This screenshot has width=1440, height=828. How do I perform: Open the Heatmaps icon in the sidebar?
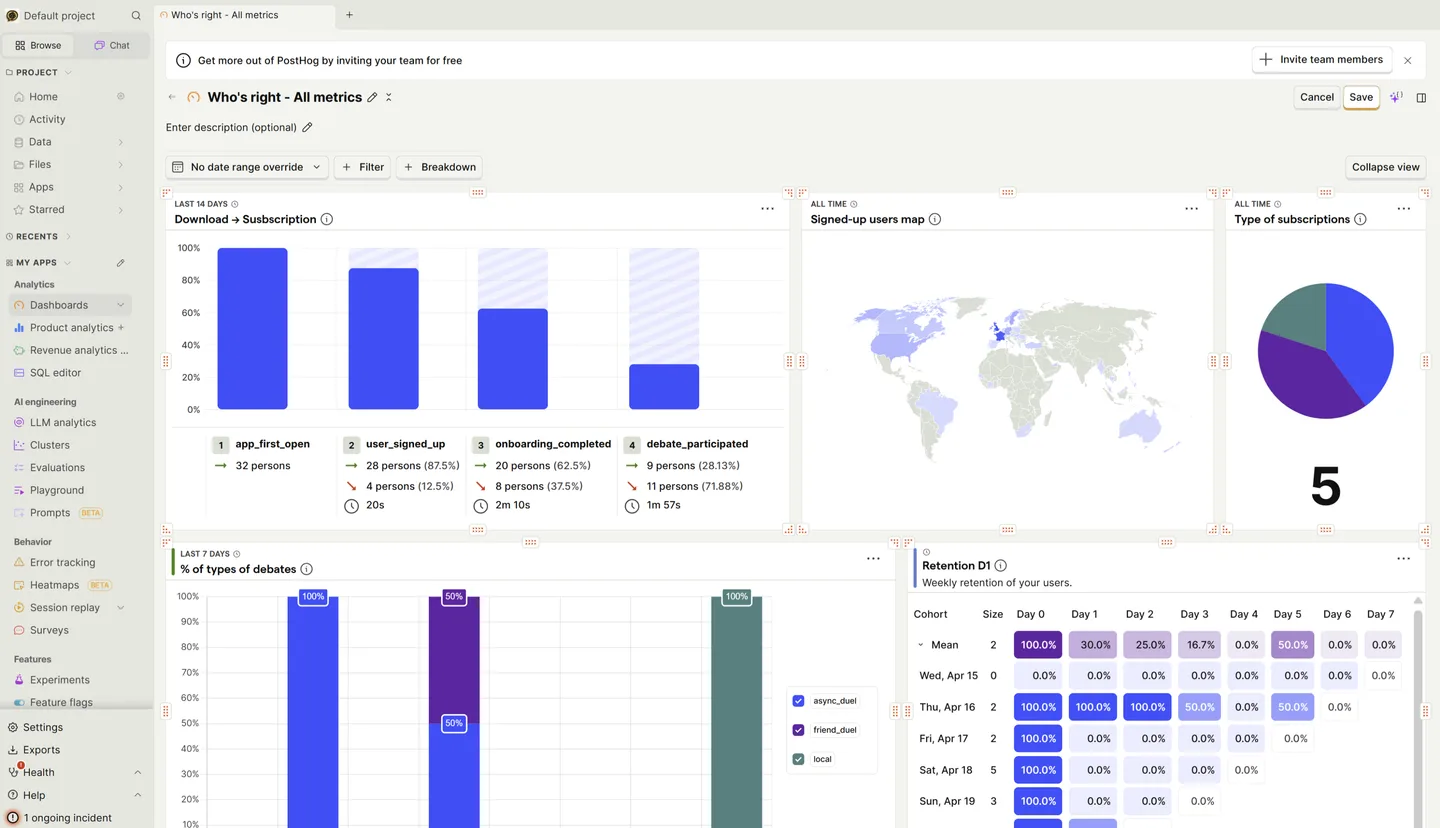19,585
